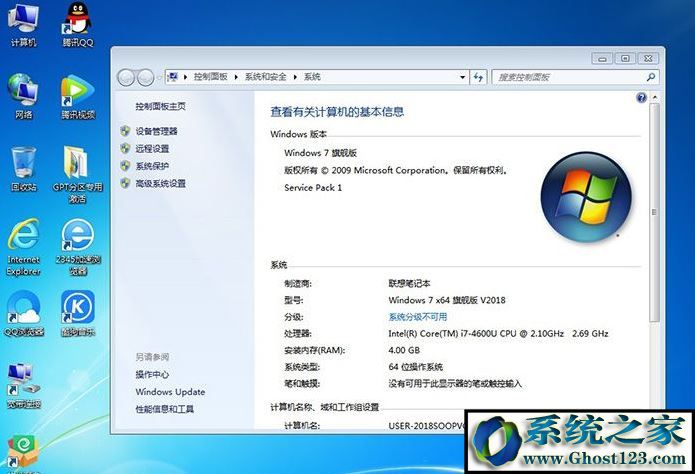
Task: Open address bar history dropdown arrow
Action: pos(462,77)
